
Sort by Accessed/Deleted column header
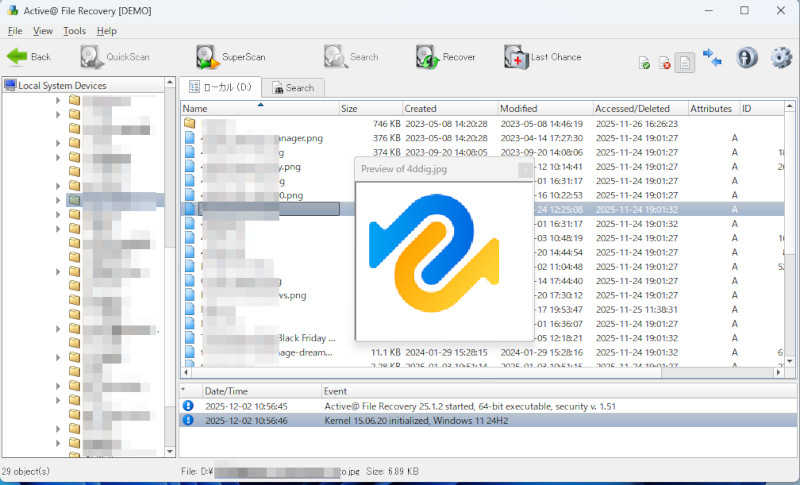(640, 109)
